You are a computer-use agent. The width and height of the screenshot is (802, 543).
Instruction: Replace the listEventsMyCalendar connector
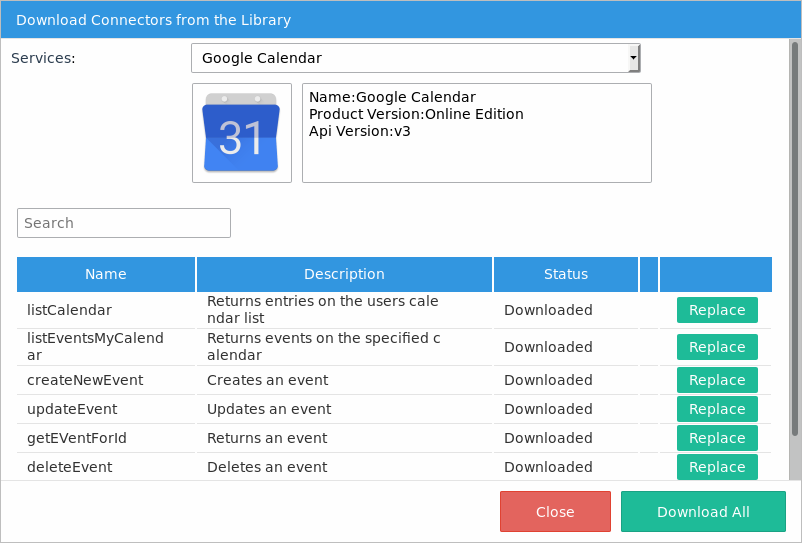point(717,347)
